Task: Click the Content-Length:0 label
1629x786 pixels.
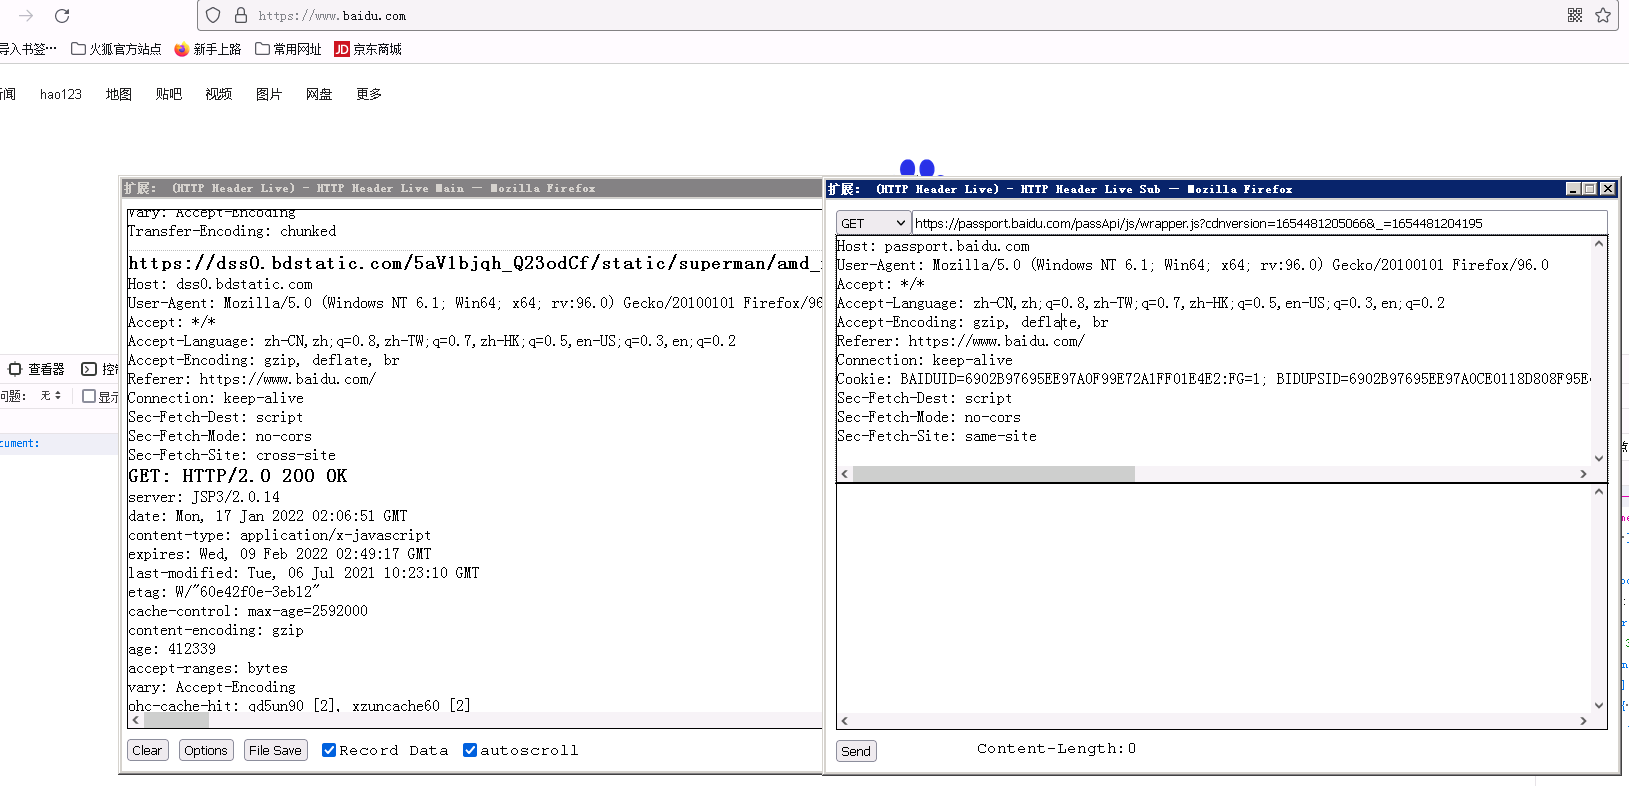Action: (x=1056, y=749)
